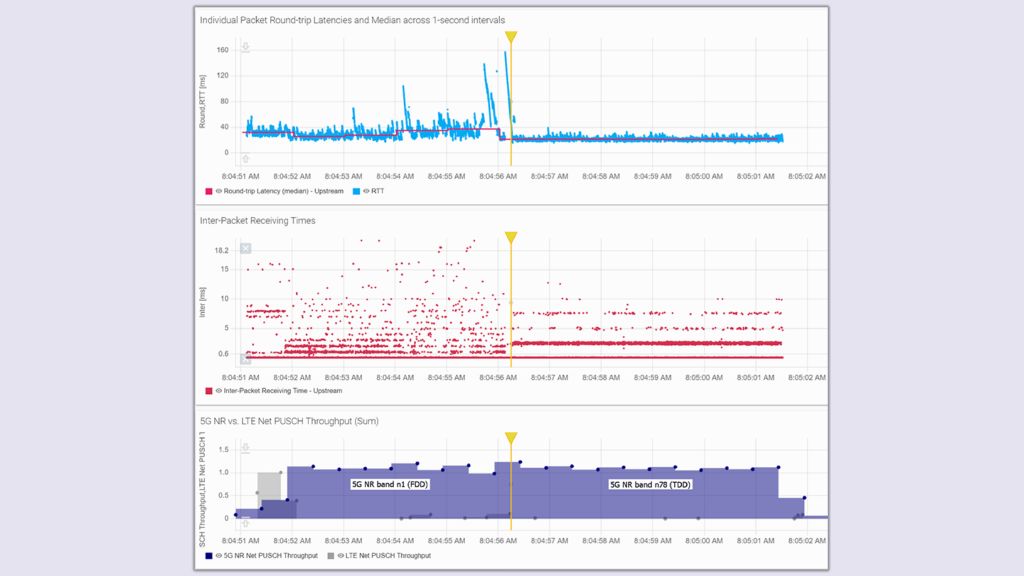Click the axis down arrow in the throughput chart
Image resolution: width=1024 pixels, height=576 pixels.
[245, 523]
